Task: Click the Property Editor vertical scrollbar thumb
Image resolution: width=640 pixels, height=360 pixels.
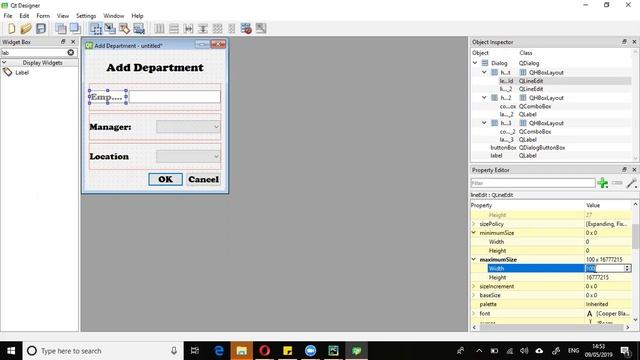Action: (636, 236)
